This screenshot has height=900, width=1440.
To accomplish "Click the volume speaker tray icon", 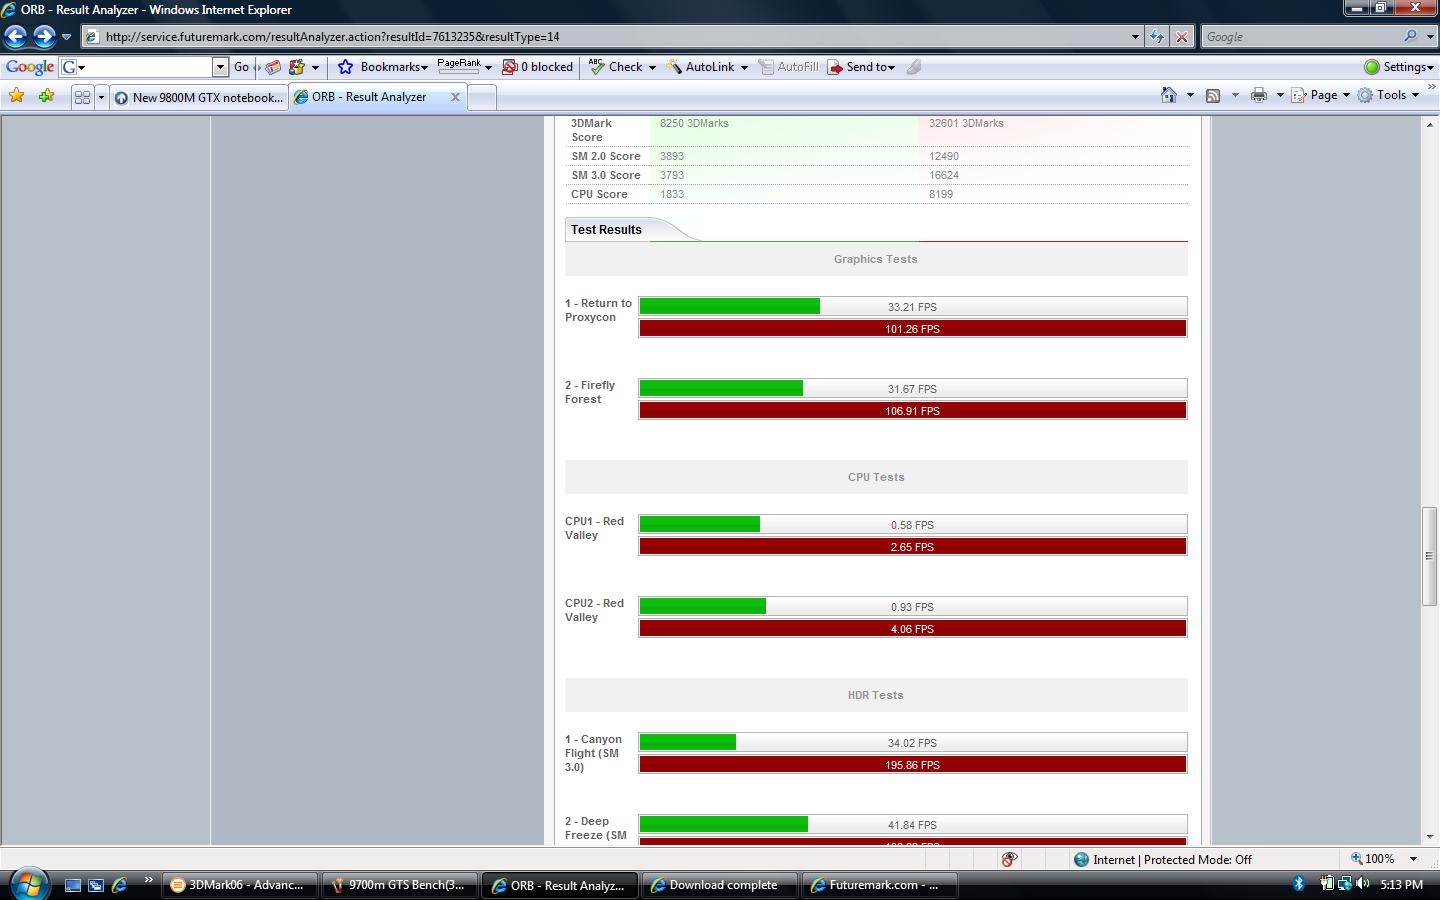I will [1362, 884].
